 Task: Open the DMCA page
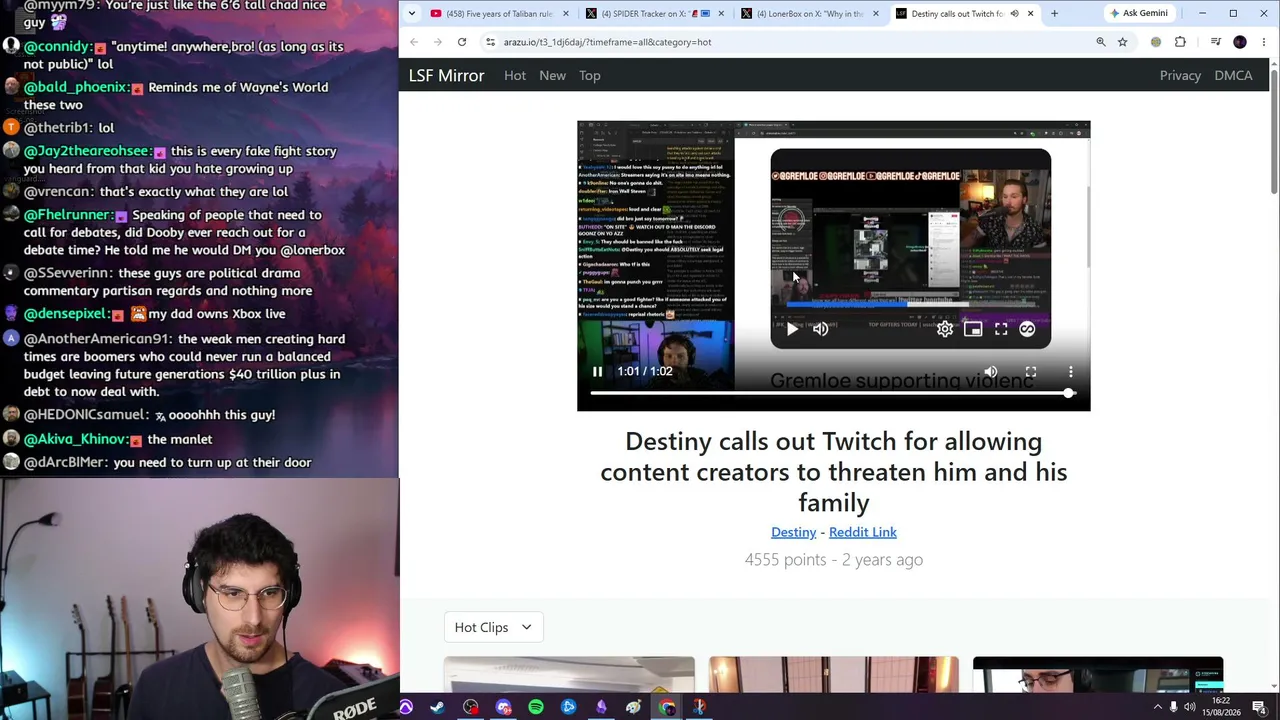[1233, 76]
